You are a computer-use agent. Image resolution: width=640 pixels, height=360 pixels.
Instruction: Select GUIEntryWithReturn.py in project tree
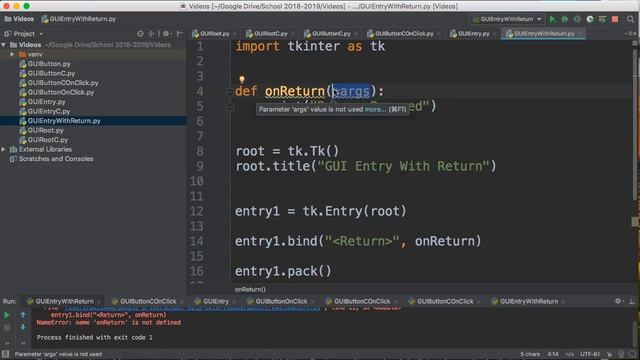(x=64, y=121)
